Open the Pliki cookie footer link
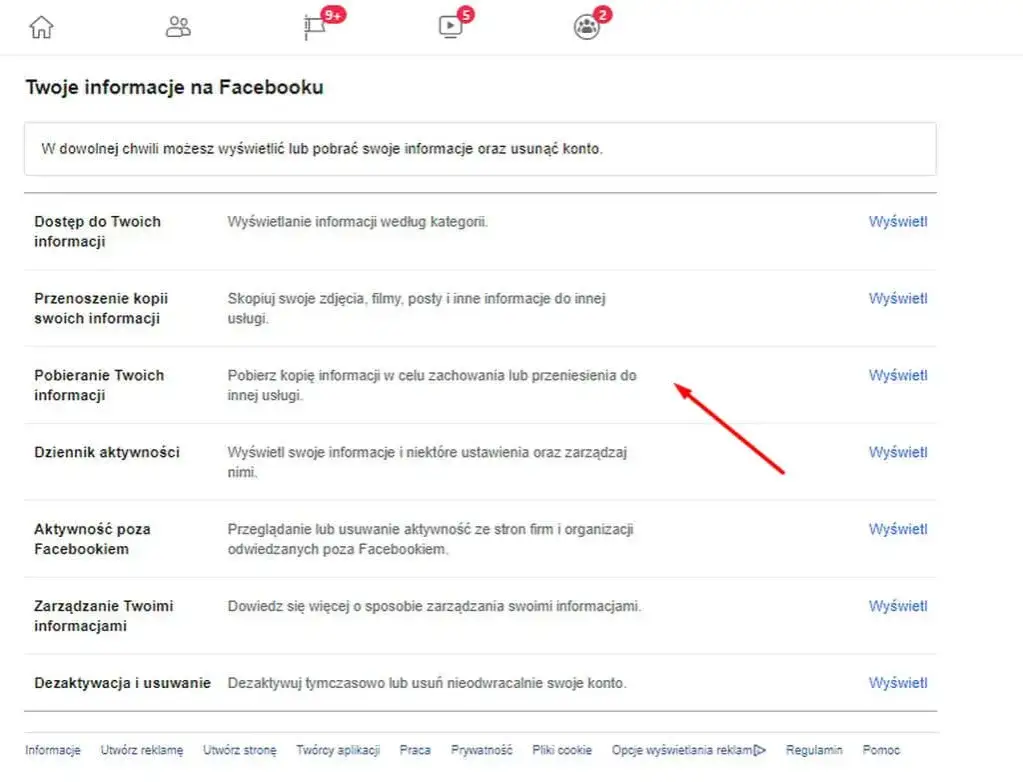The width and height of the screenshot is (1023, 782). tap(562, 749)
